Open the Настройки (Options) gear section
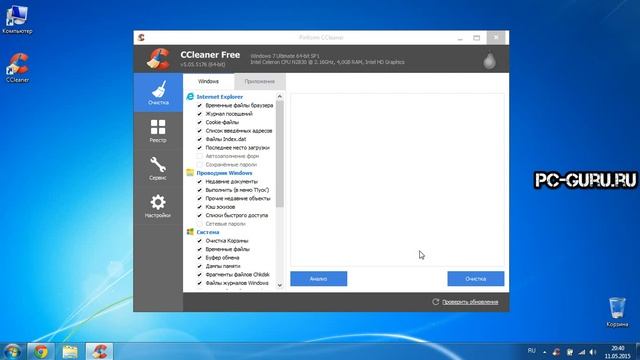 (x=158, y=206)
